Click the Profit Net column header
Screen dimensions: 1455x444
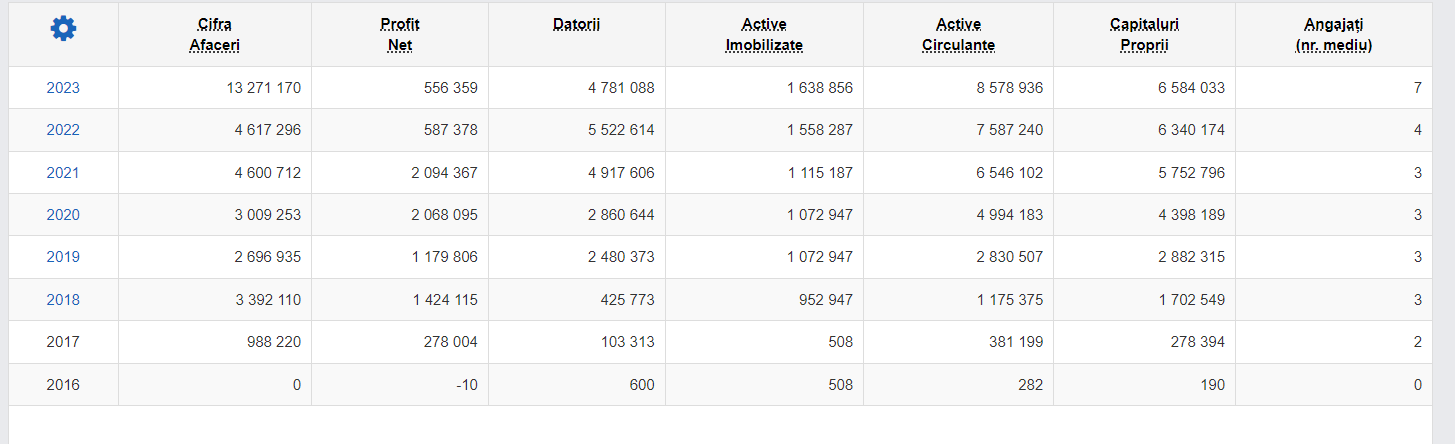coord(400,34)
